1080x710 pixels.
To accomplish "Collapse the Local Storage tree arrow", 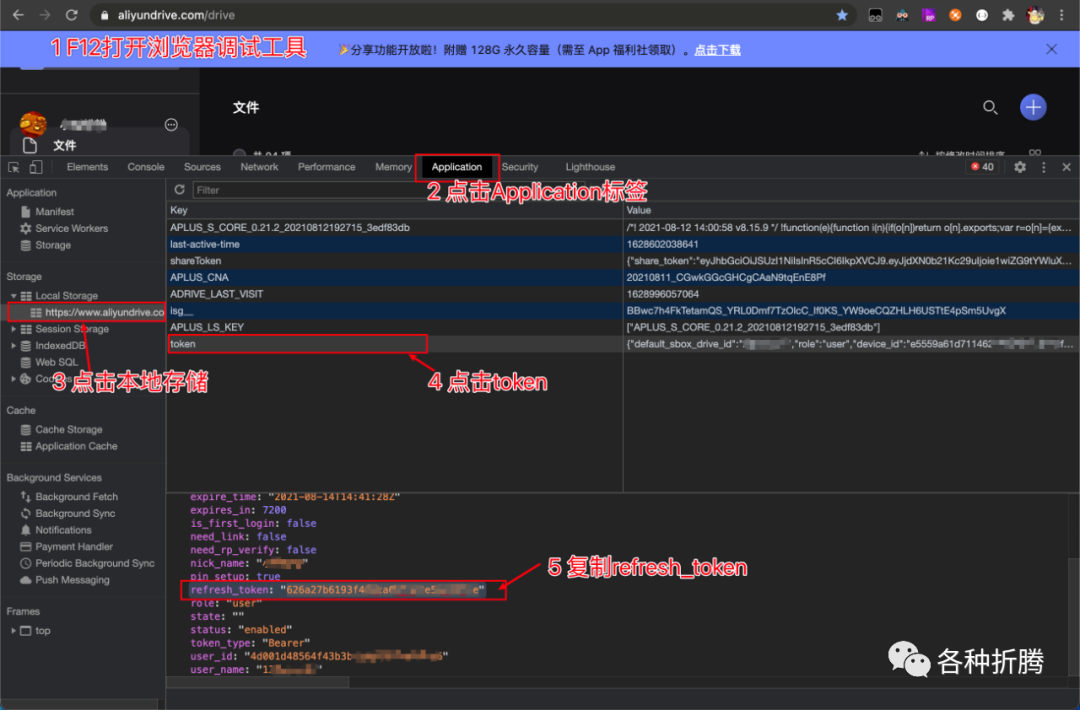I will pos(13,295).
